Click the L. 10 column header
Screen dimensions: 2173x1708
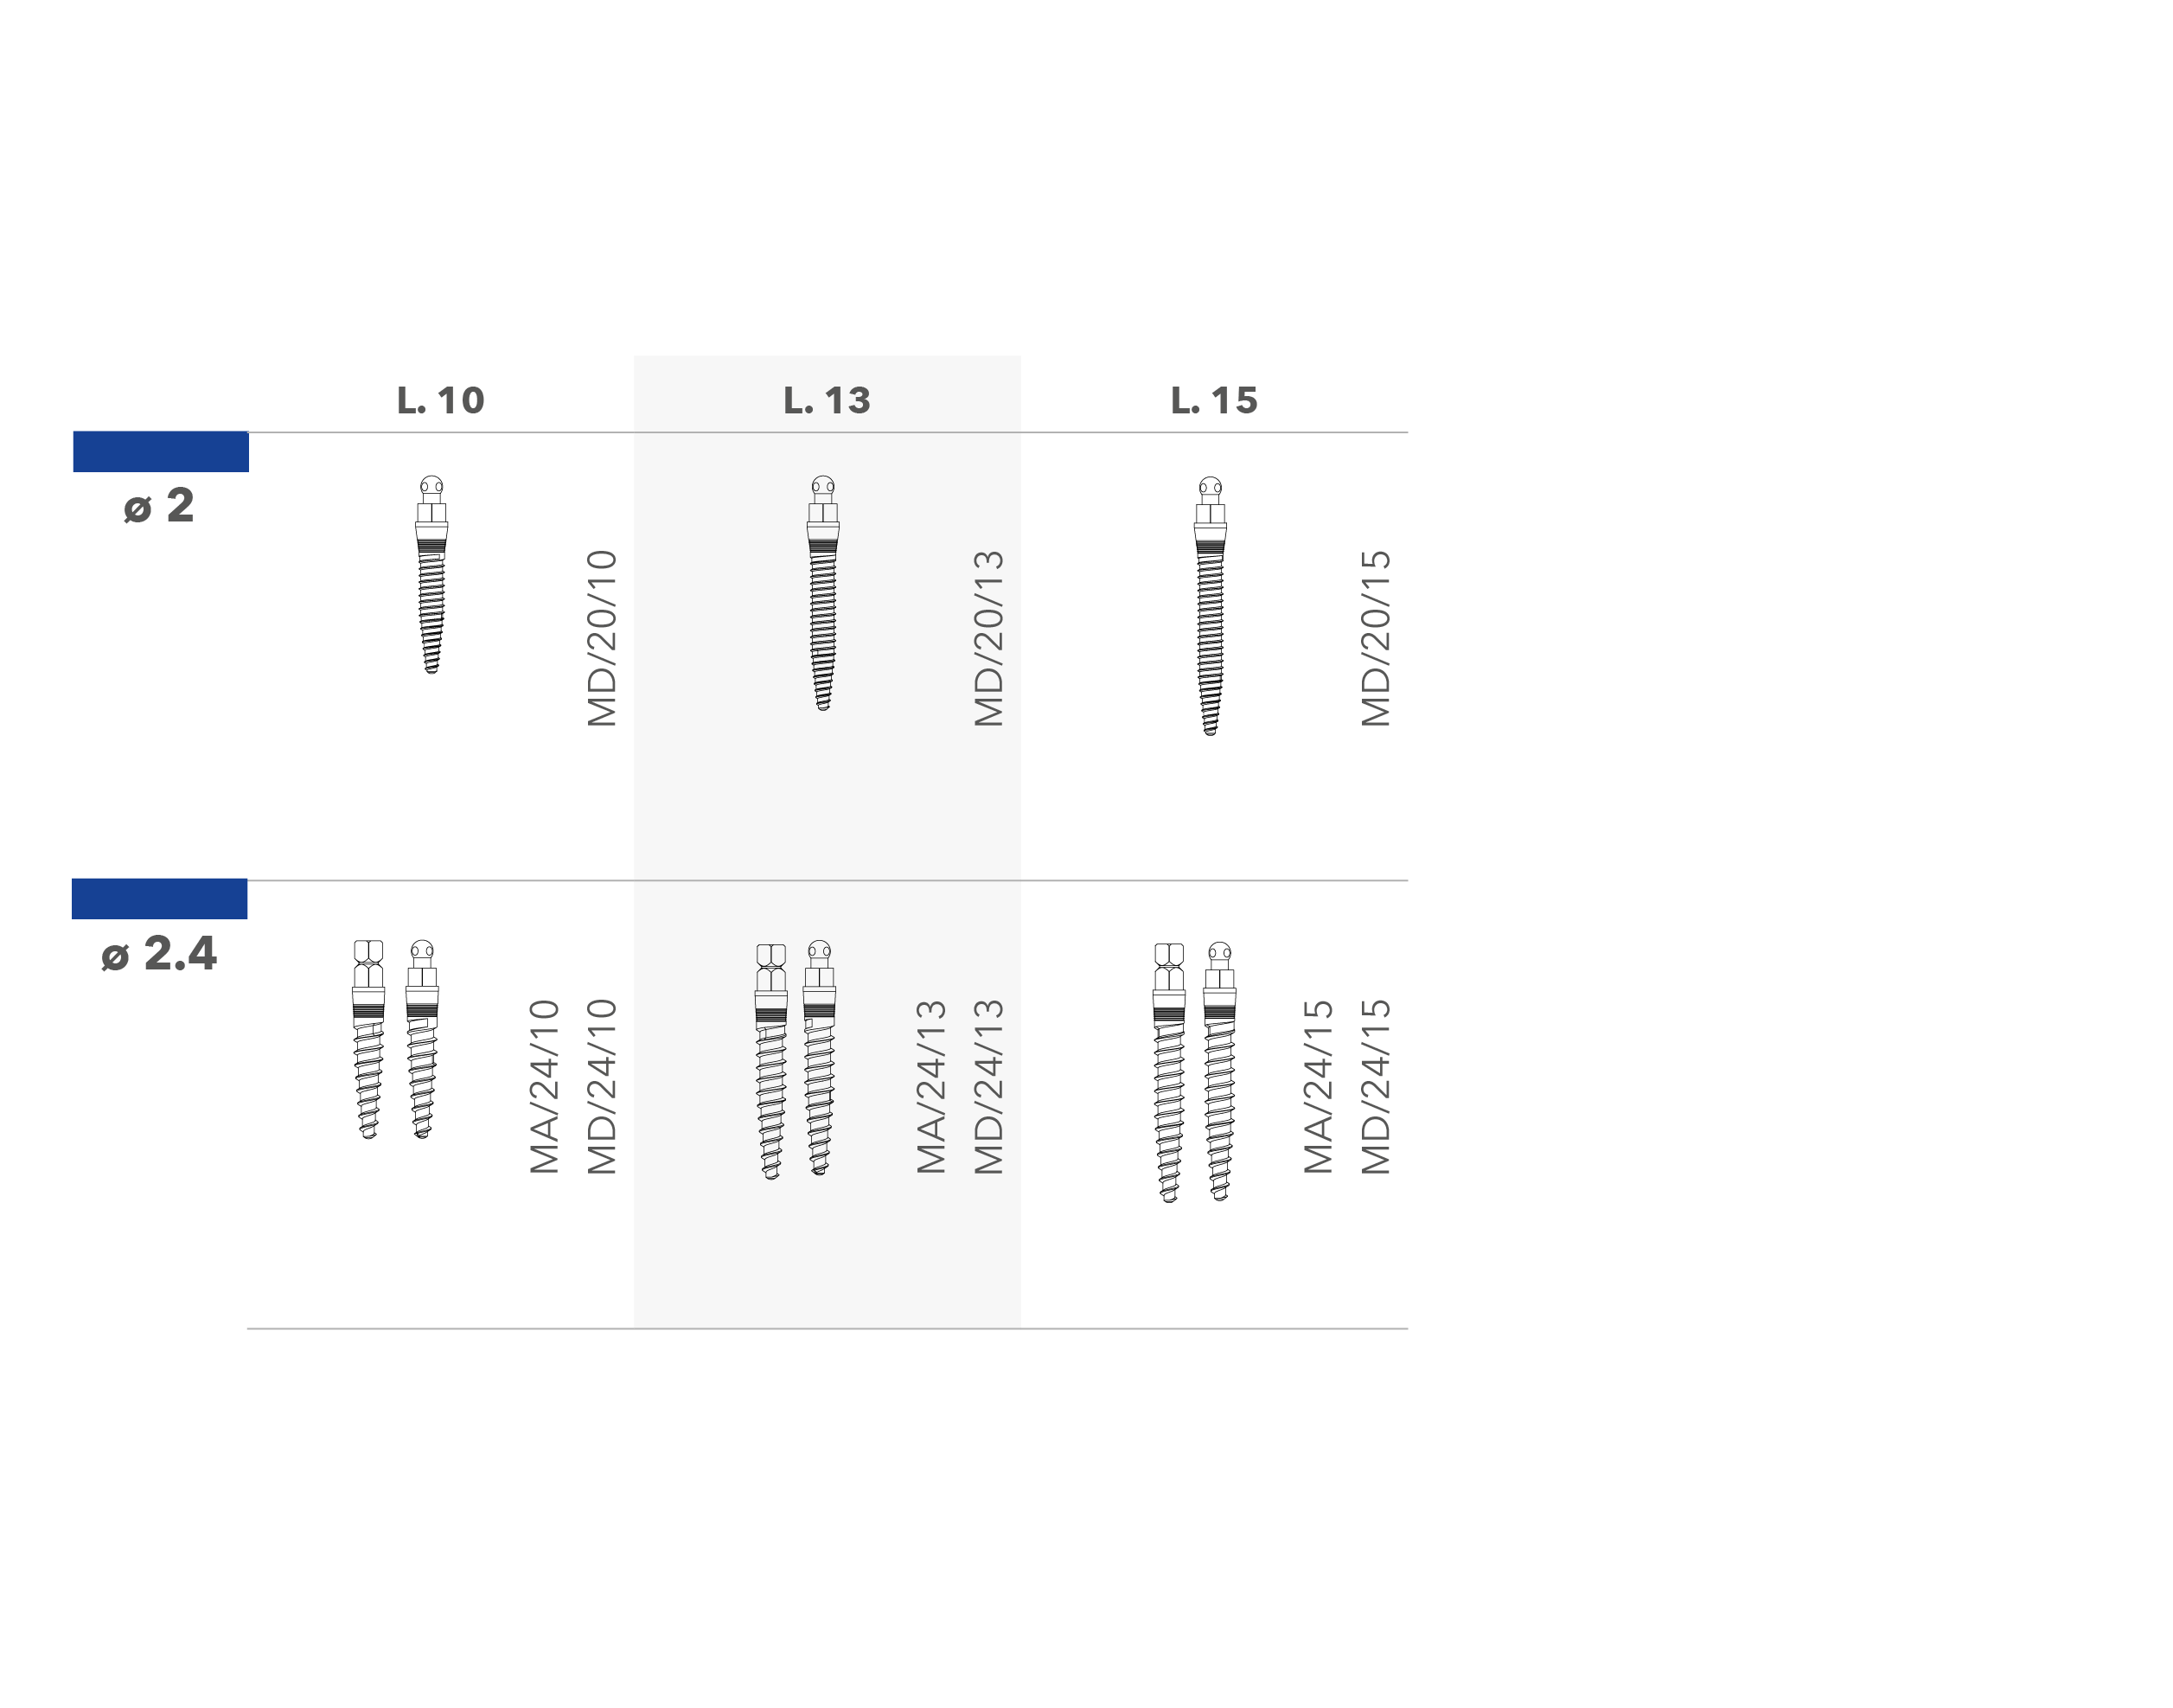440,400
